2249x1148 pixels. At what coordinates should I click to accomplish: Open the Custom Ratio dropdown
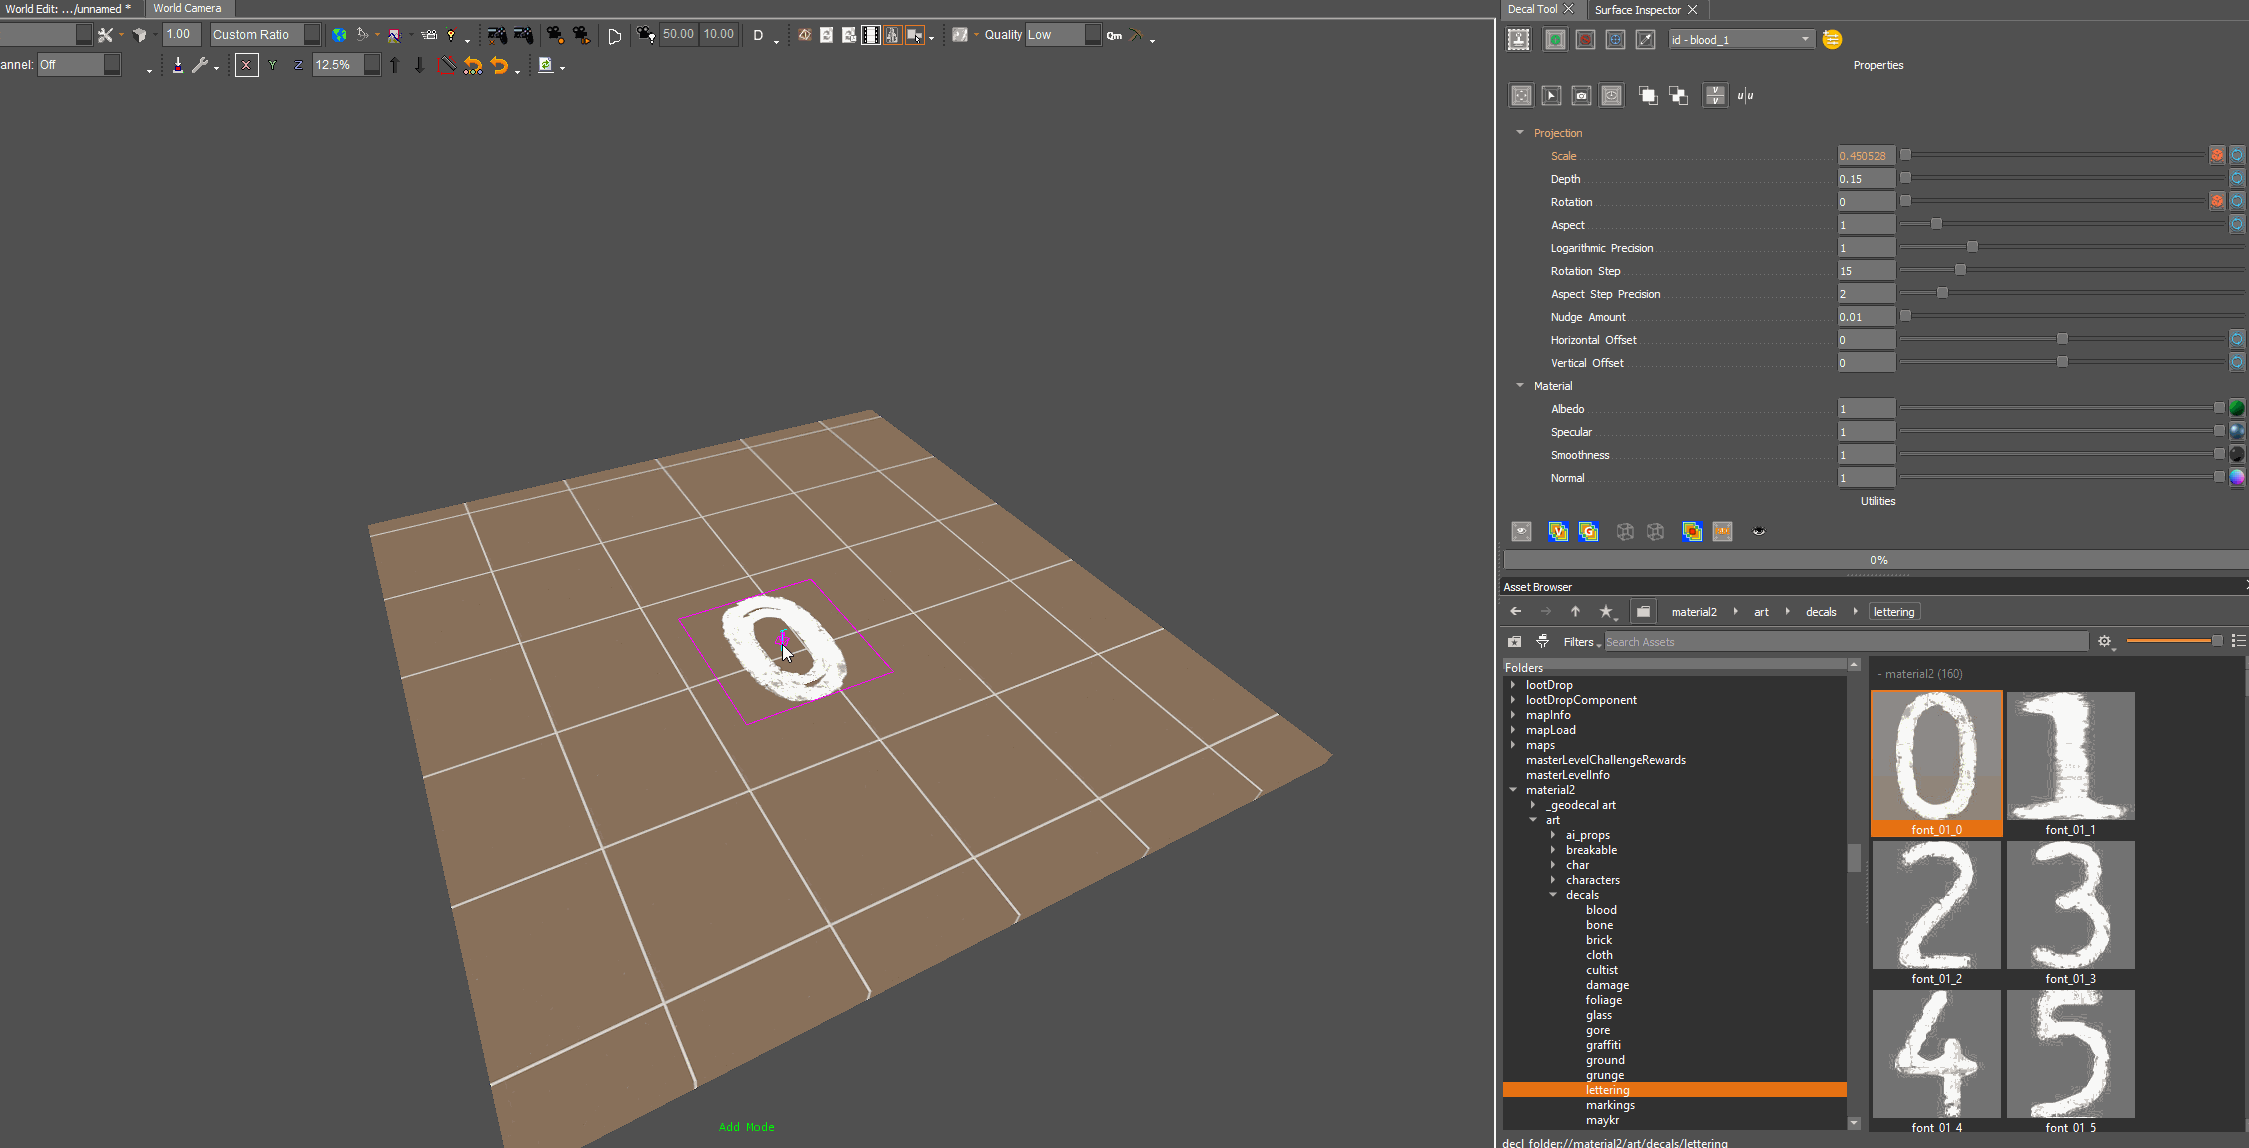(x=265, y=34)
